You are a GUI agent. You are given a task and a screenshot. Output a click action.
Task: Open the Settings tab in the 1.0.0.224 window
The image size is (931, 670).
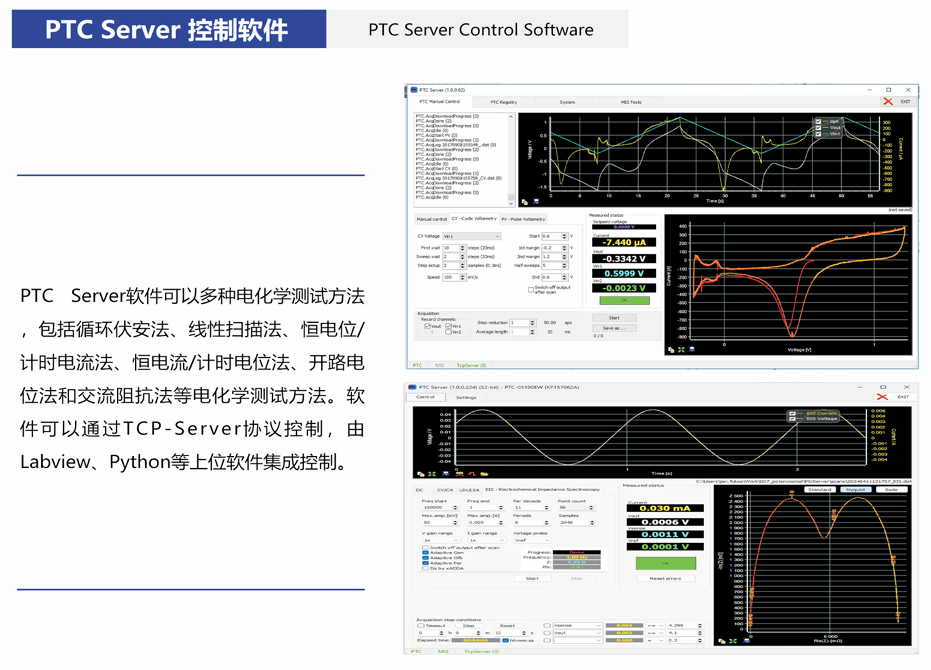466,397
